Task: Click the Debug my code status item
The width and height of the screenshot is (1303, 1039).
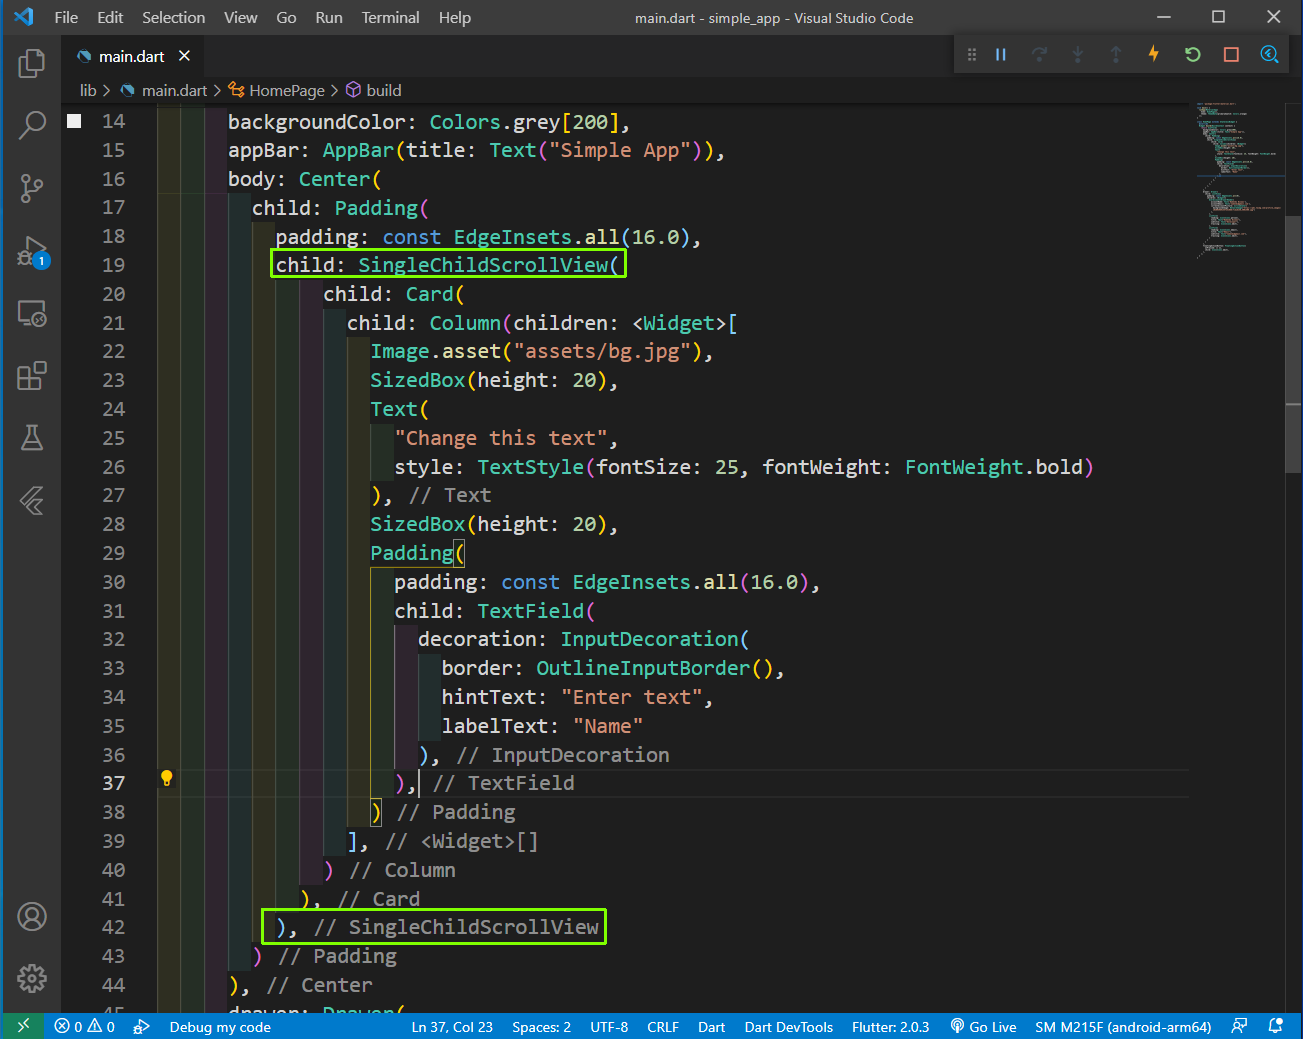Action: tap(220, 1027)
